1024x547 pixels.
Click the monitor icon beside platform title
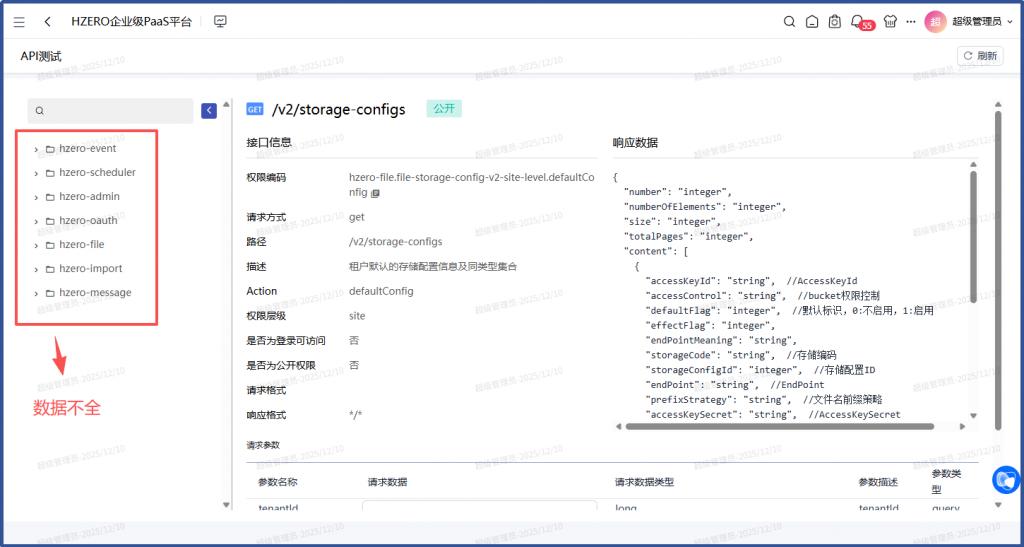pos(221,21)
